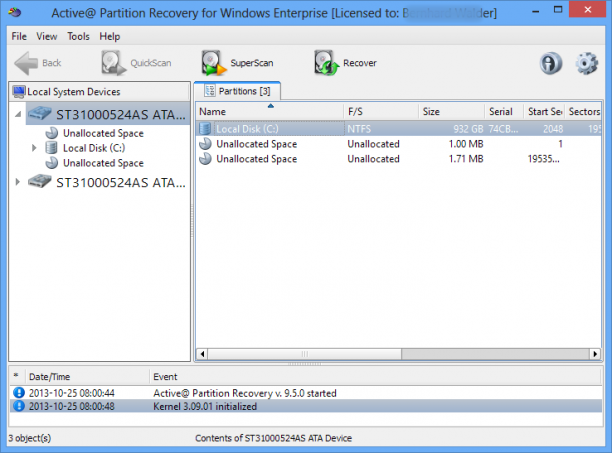The height and width of the screenshot is (453, 612).
Task: Open the Tools menu
Action: point(78,36)
